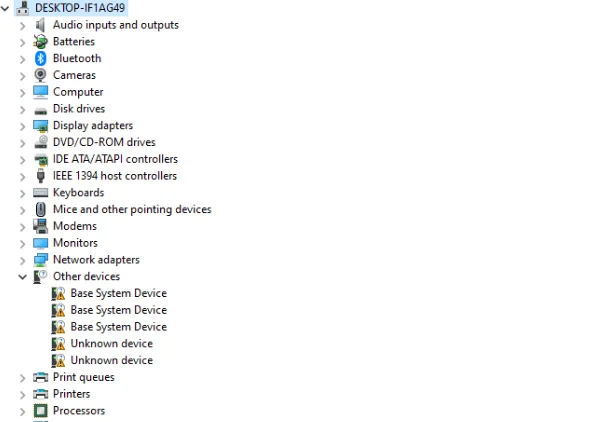The width and height of the screenshot is (613, 422).
Task: Expand the Display adapters category
Action: click(x=23, y=126)
